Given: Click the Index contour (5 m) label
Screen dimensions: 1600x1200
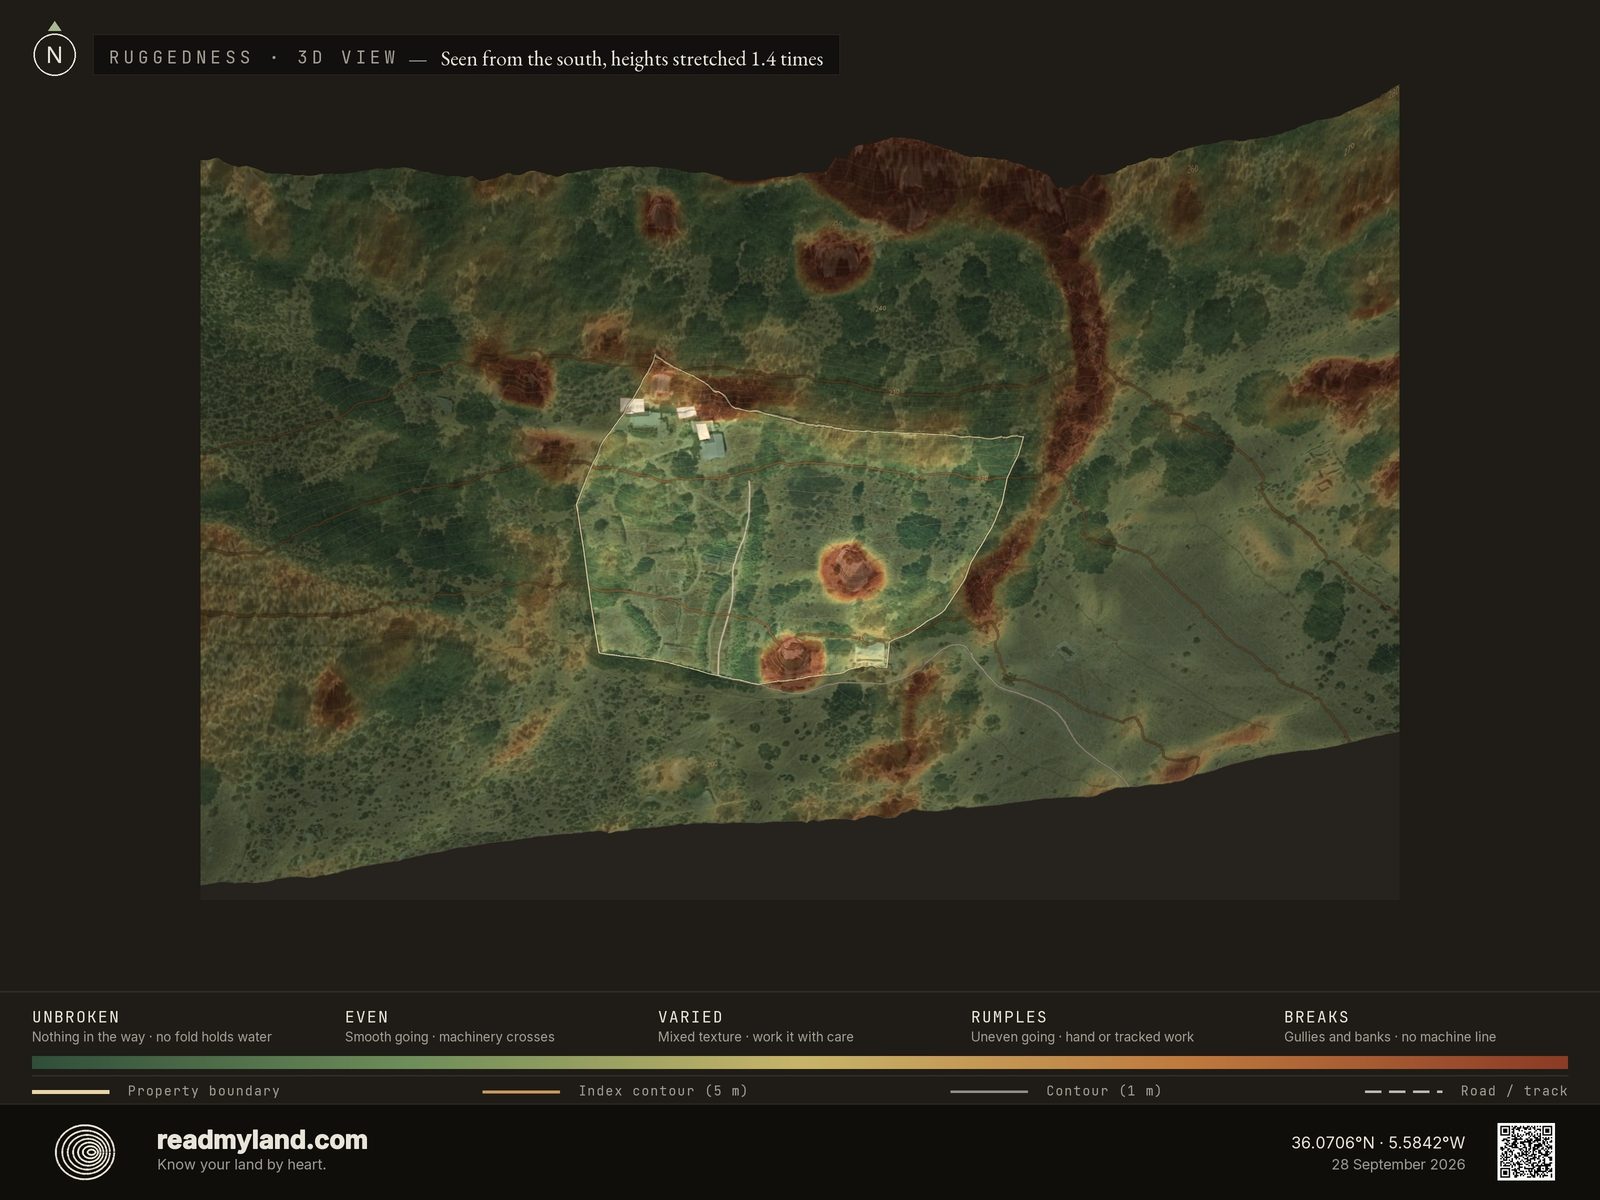Looking at the screenshot, I should click(663, 1091).
